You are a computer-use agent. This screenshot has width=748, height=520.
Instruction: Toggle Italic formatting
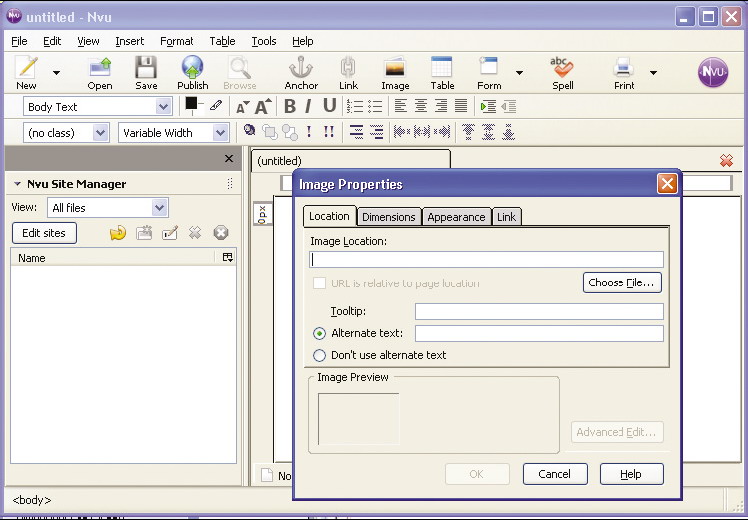[x=309, y=106]
